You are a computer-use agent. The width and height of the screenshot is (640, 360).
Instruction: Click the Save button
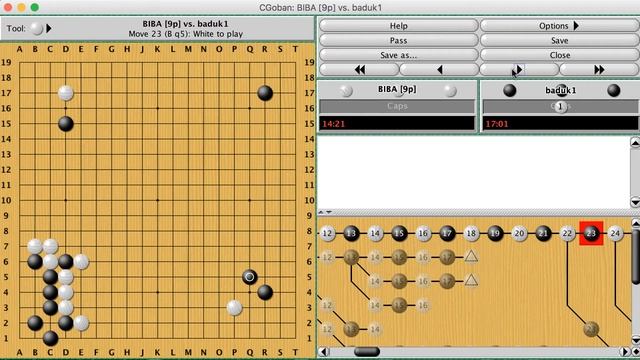(x=559, y=40)
